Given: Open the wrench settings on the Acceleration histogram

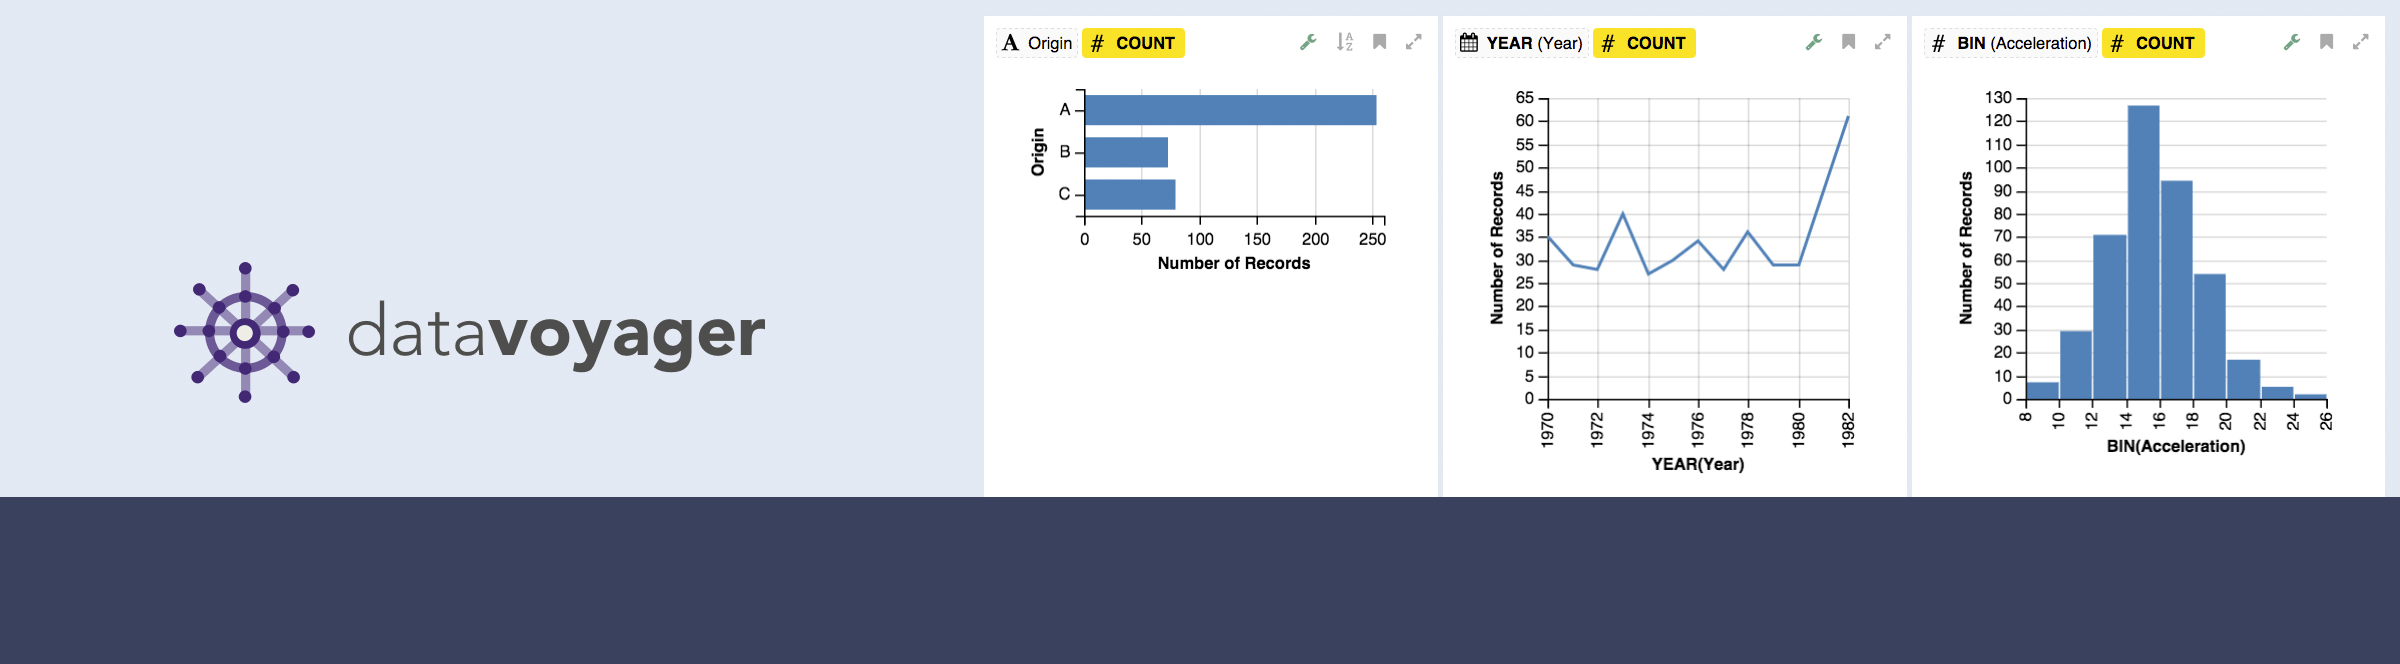Looking at the screenshot, I should click(2291, 42).
